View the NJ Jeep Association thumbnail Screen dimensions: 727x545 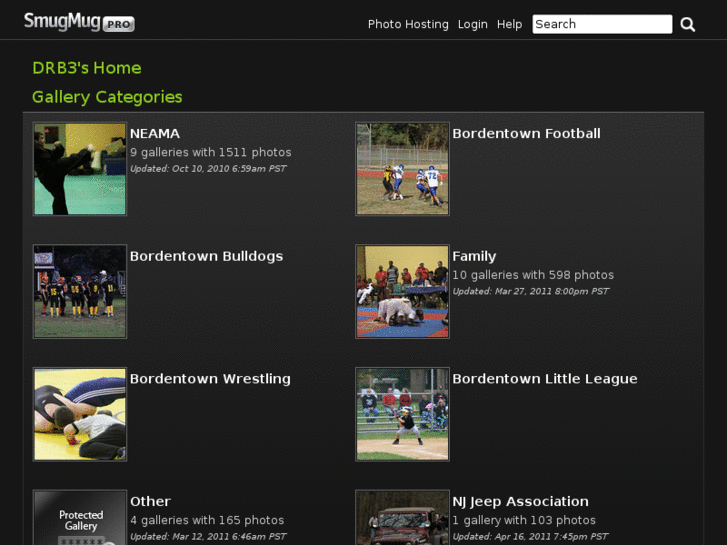point(402,518)
